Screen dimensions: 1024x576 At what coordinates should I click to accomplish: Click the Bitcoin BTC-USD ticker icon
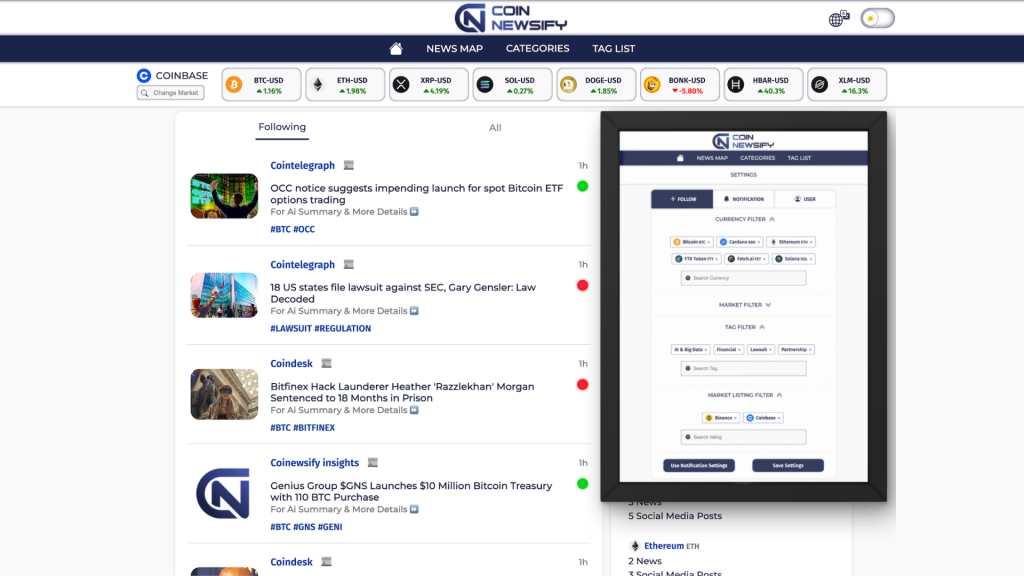click(x=234, y=85)
